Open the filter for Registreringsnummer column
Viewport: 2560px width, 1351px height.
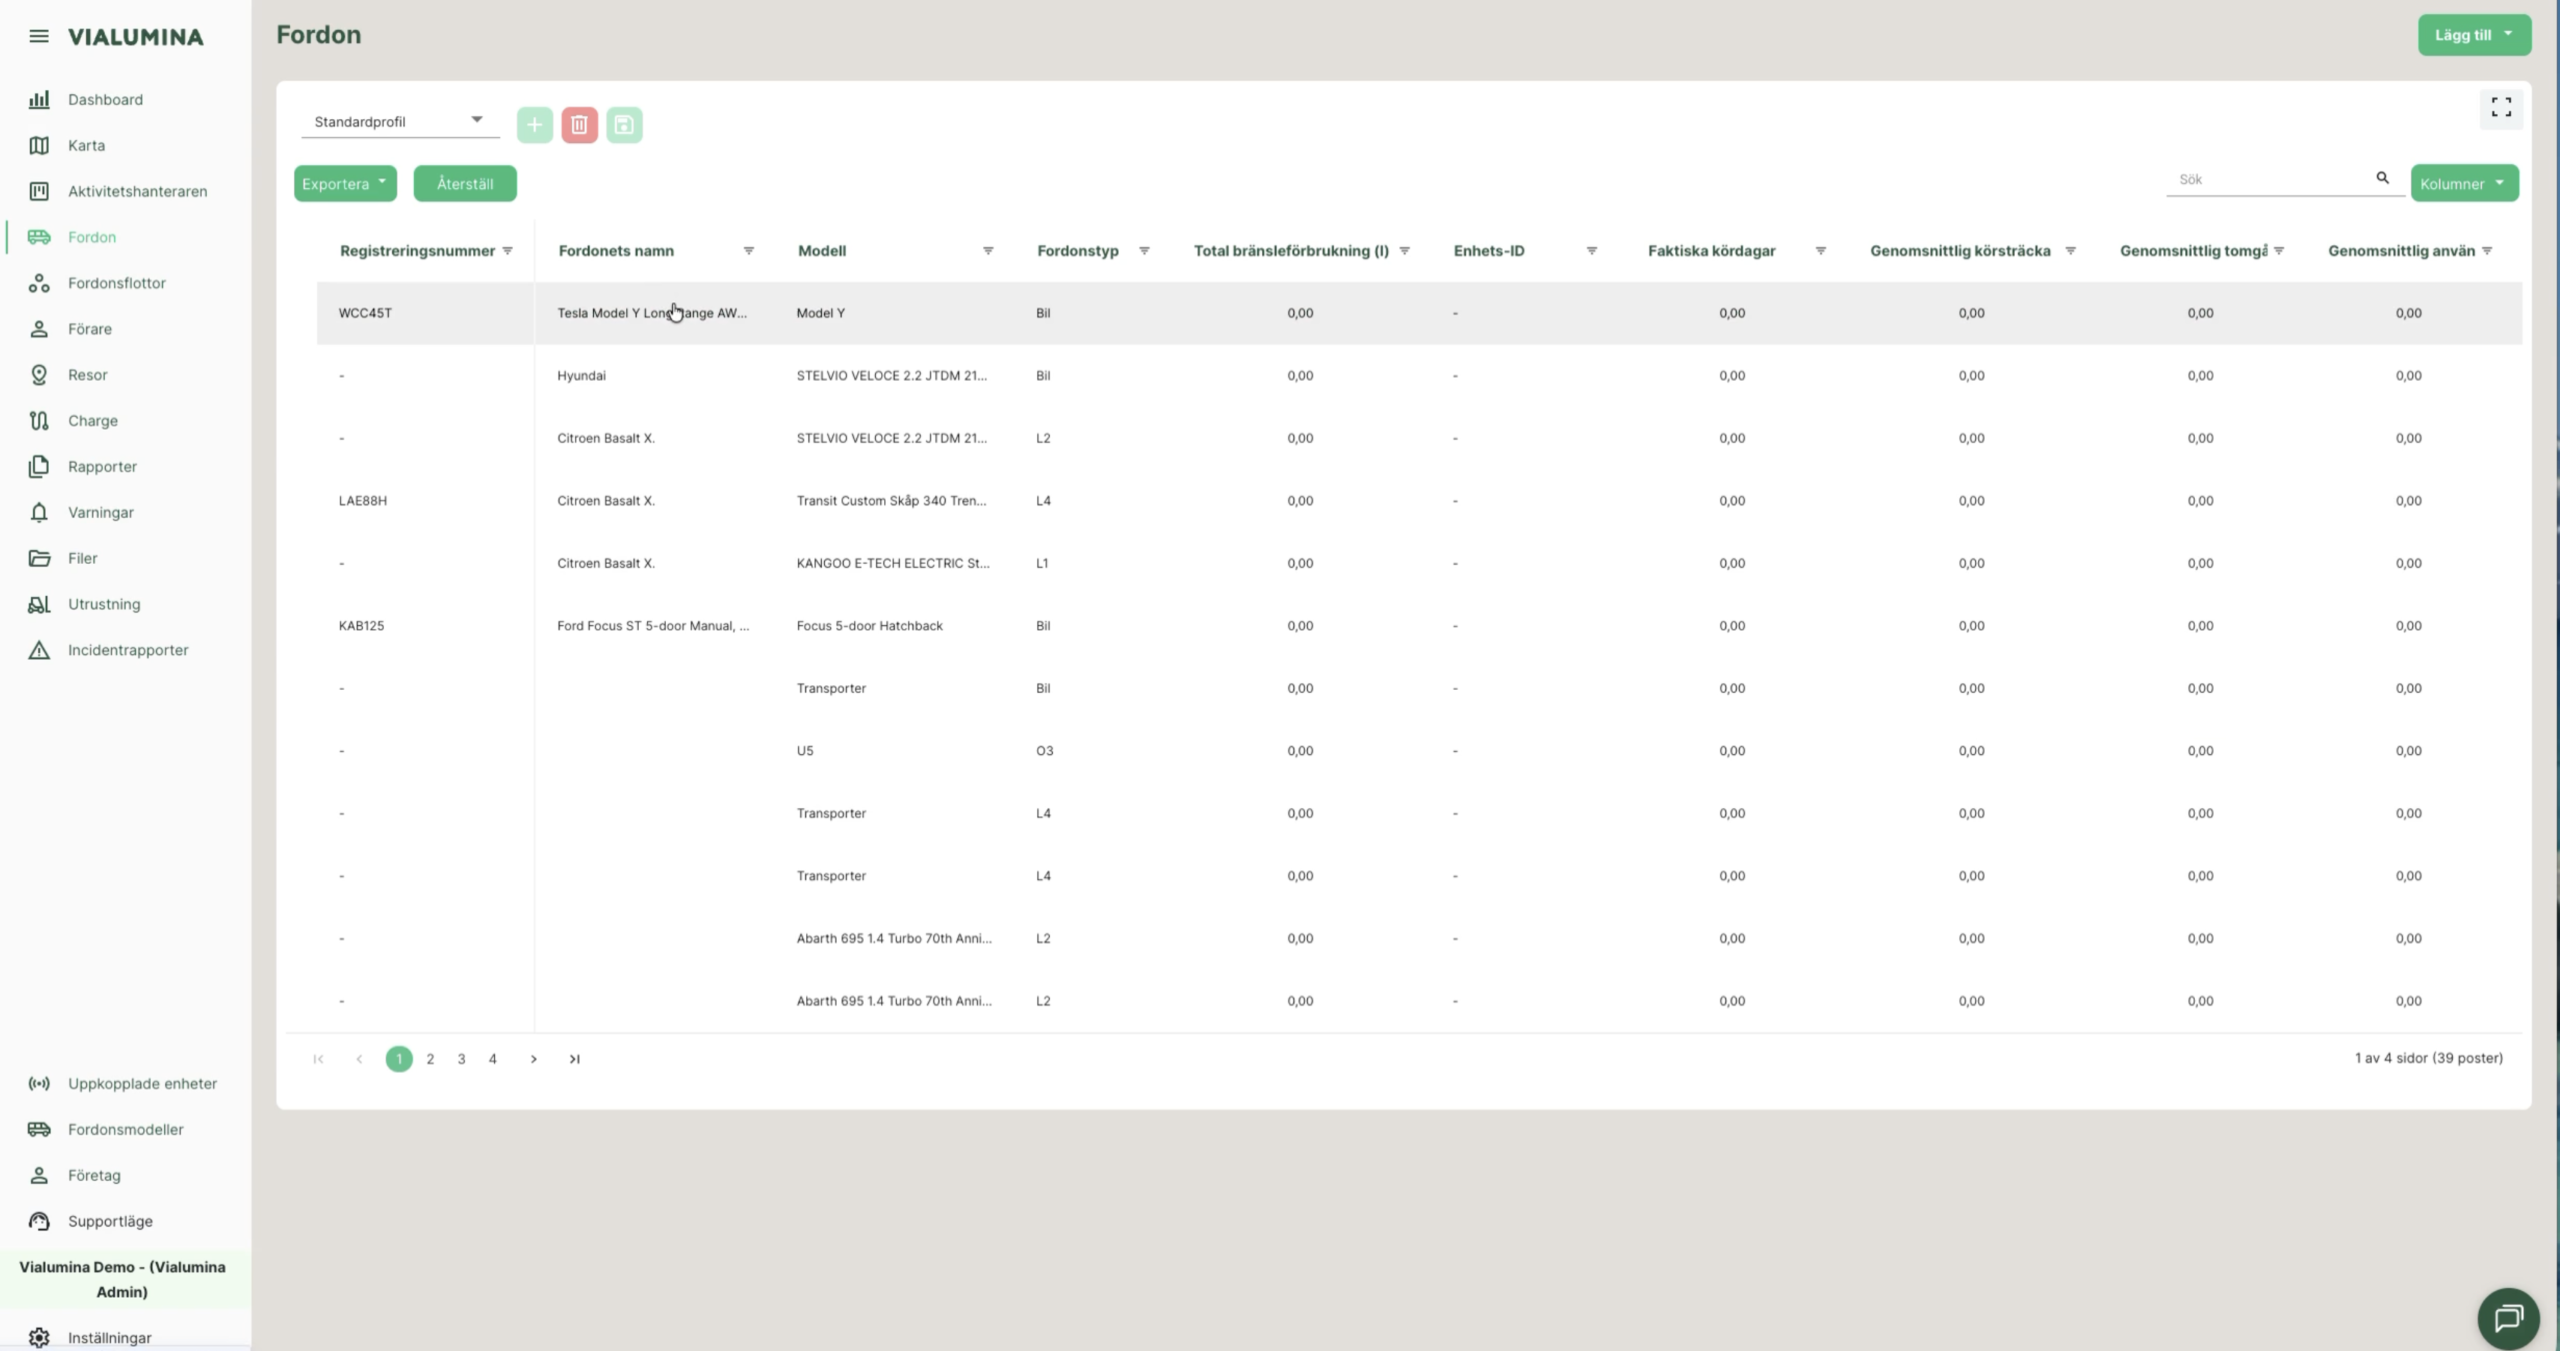point(508,251)
